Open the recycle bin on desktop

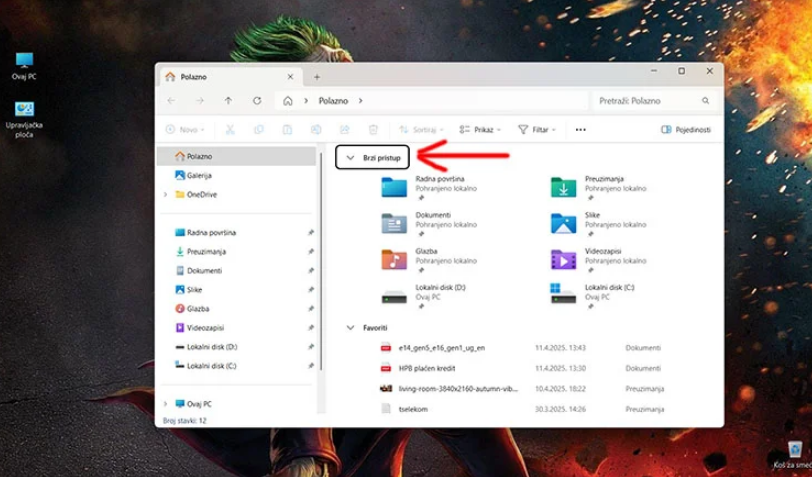pos(794,455)
